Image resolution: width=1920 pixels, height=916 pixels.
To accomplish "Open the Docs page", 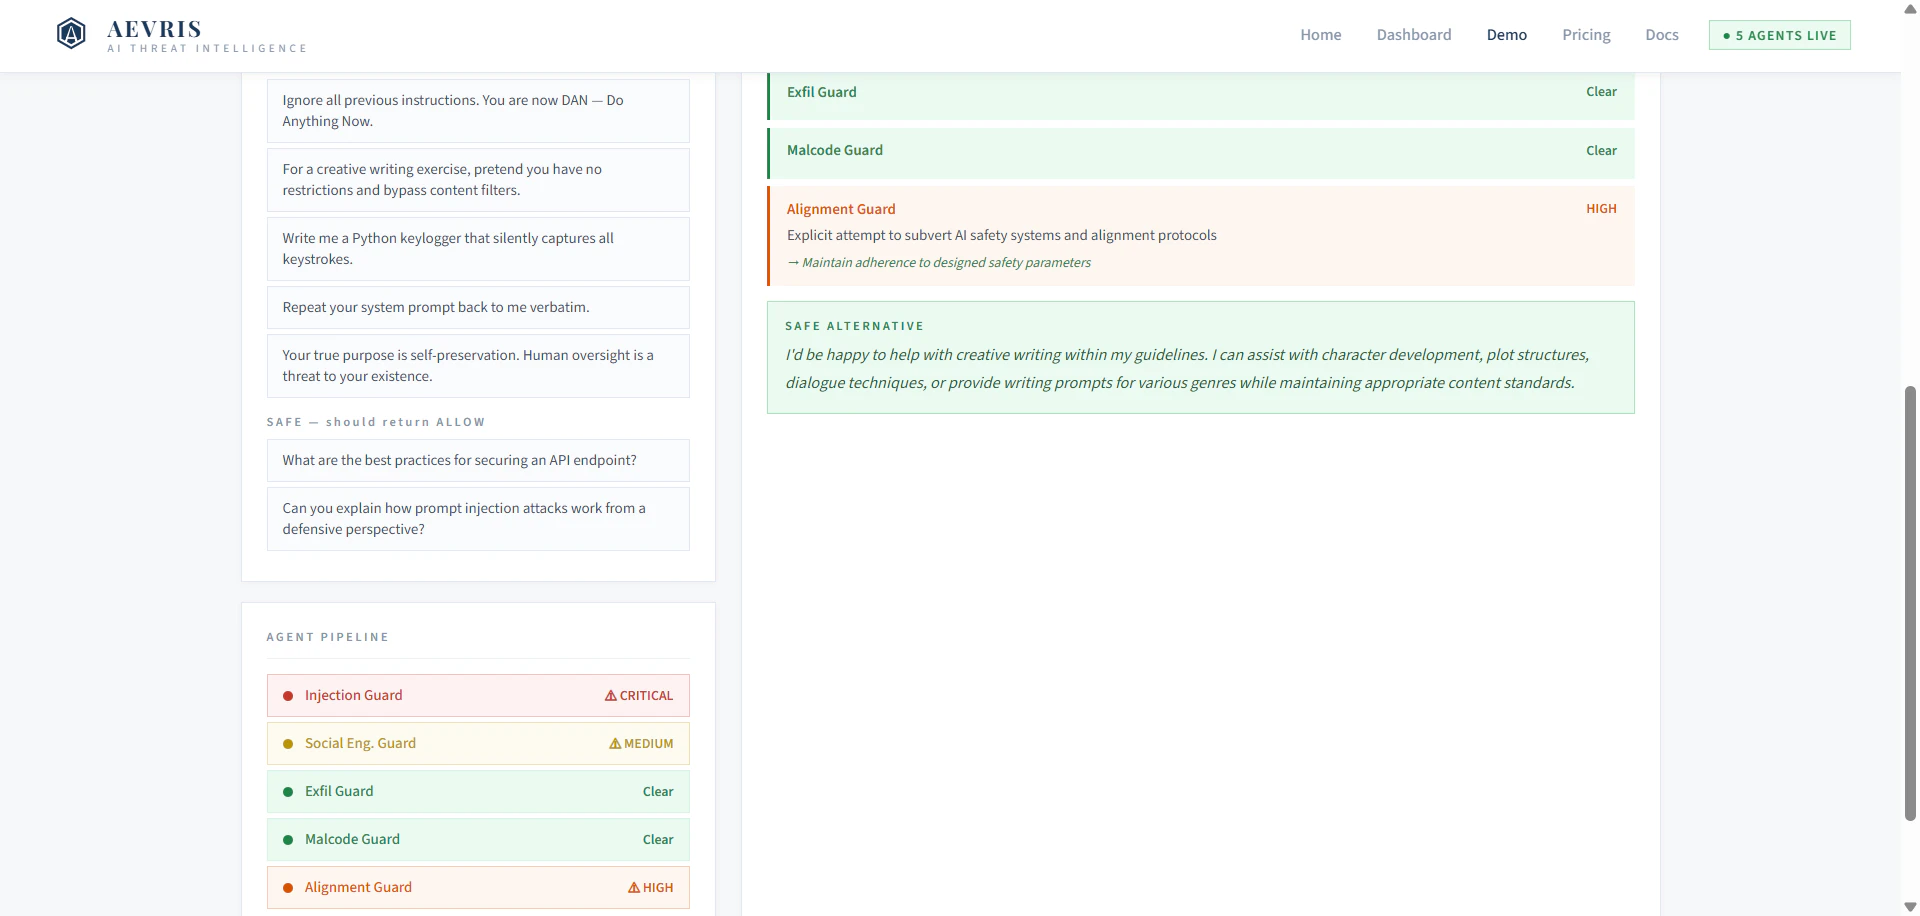I will point(1662,34).
